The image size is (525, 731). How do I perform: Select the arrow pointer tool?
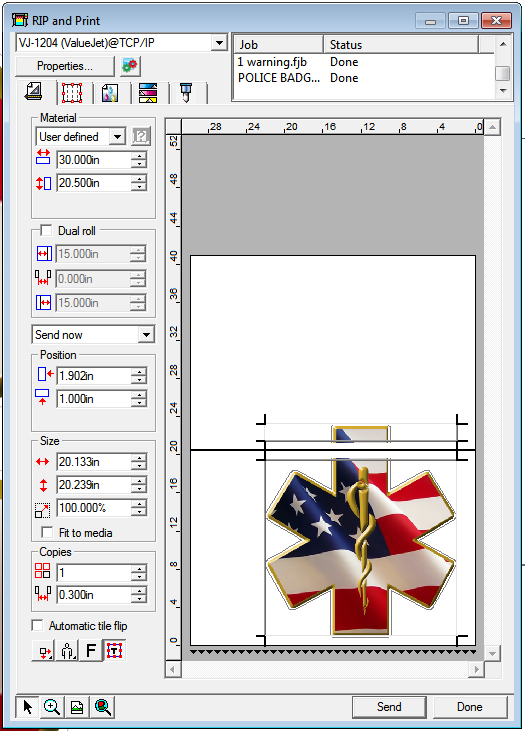pos(28,707)
